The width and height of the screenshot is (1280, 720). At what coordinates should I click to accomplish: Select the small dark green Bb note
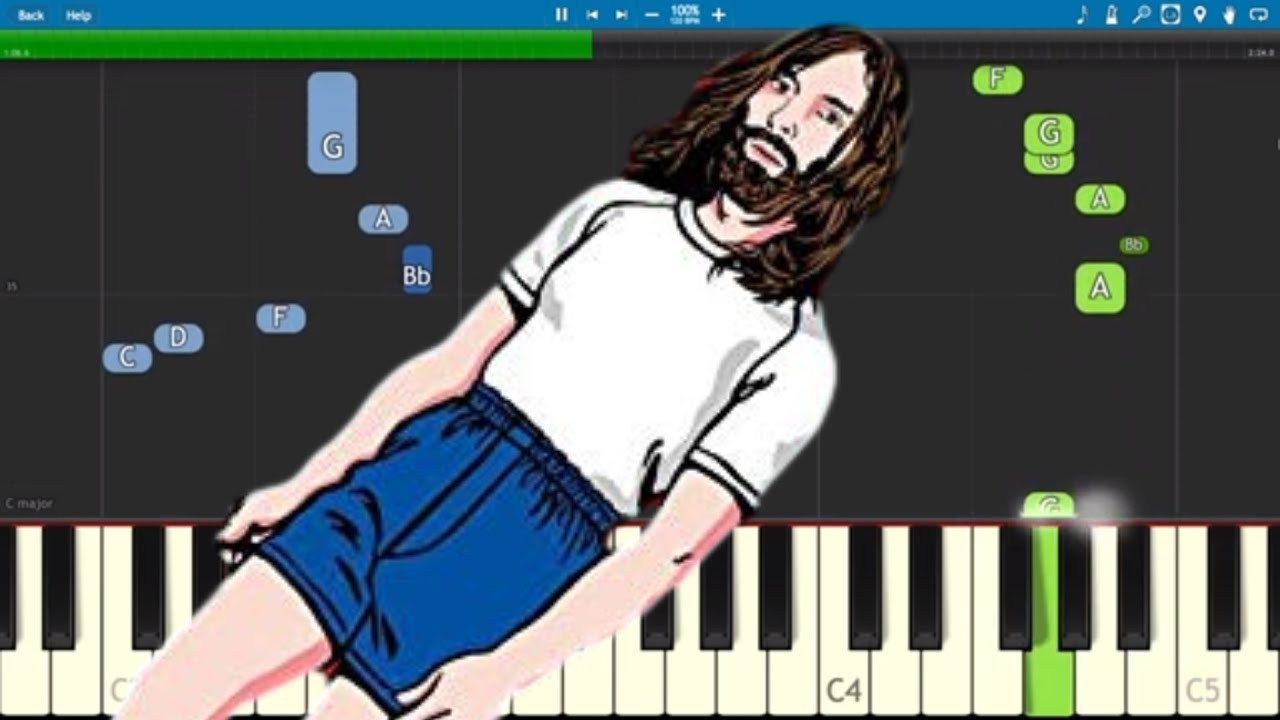point(1134,245)
